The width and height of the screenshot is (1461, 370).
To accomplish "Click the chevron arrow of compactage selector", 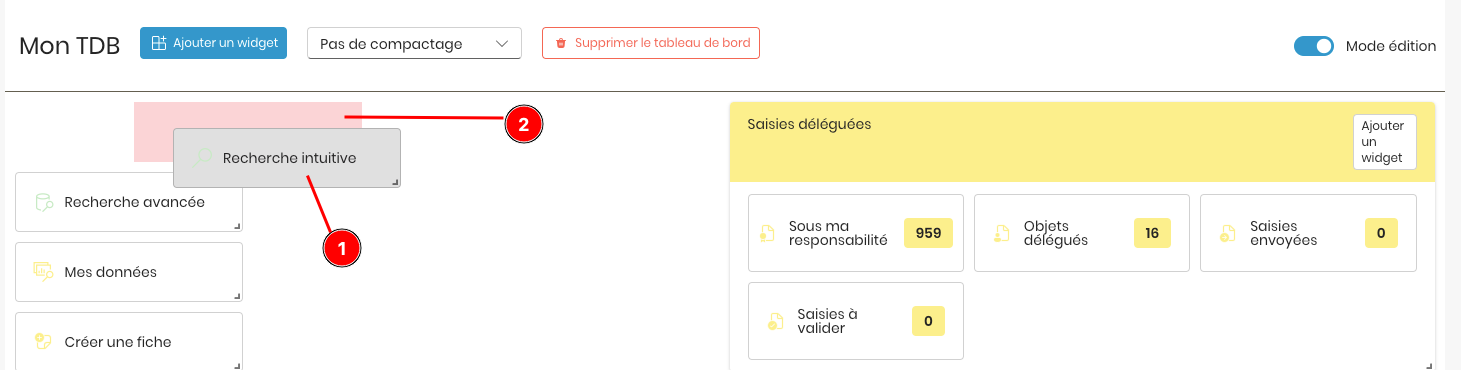I will (x=502, y=44).
